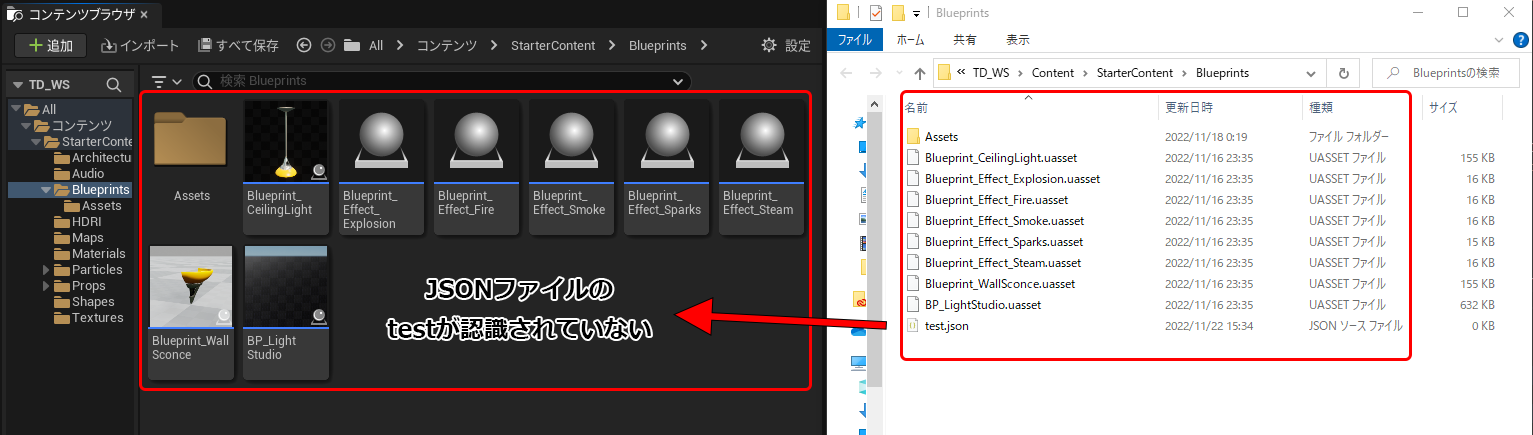Open the asset filter dropdown
1533x435 pixels.
coord(165,81)
